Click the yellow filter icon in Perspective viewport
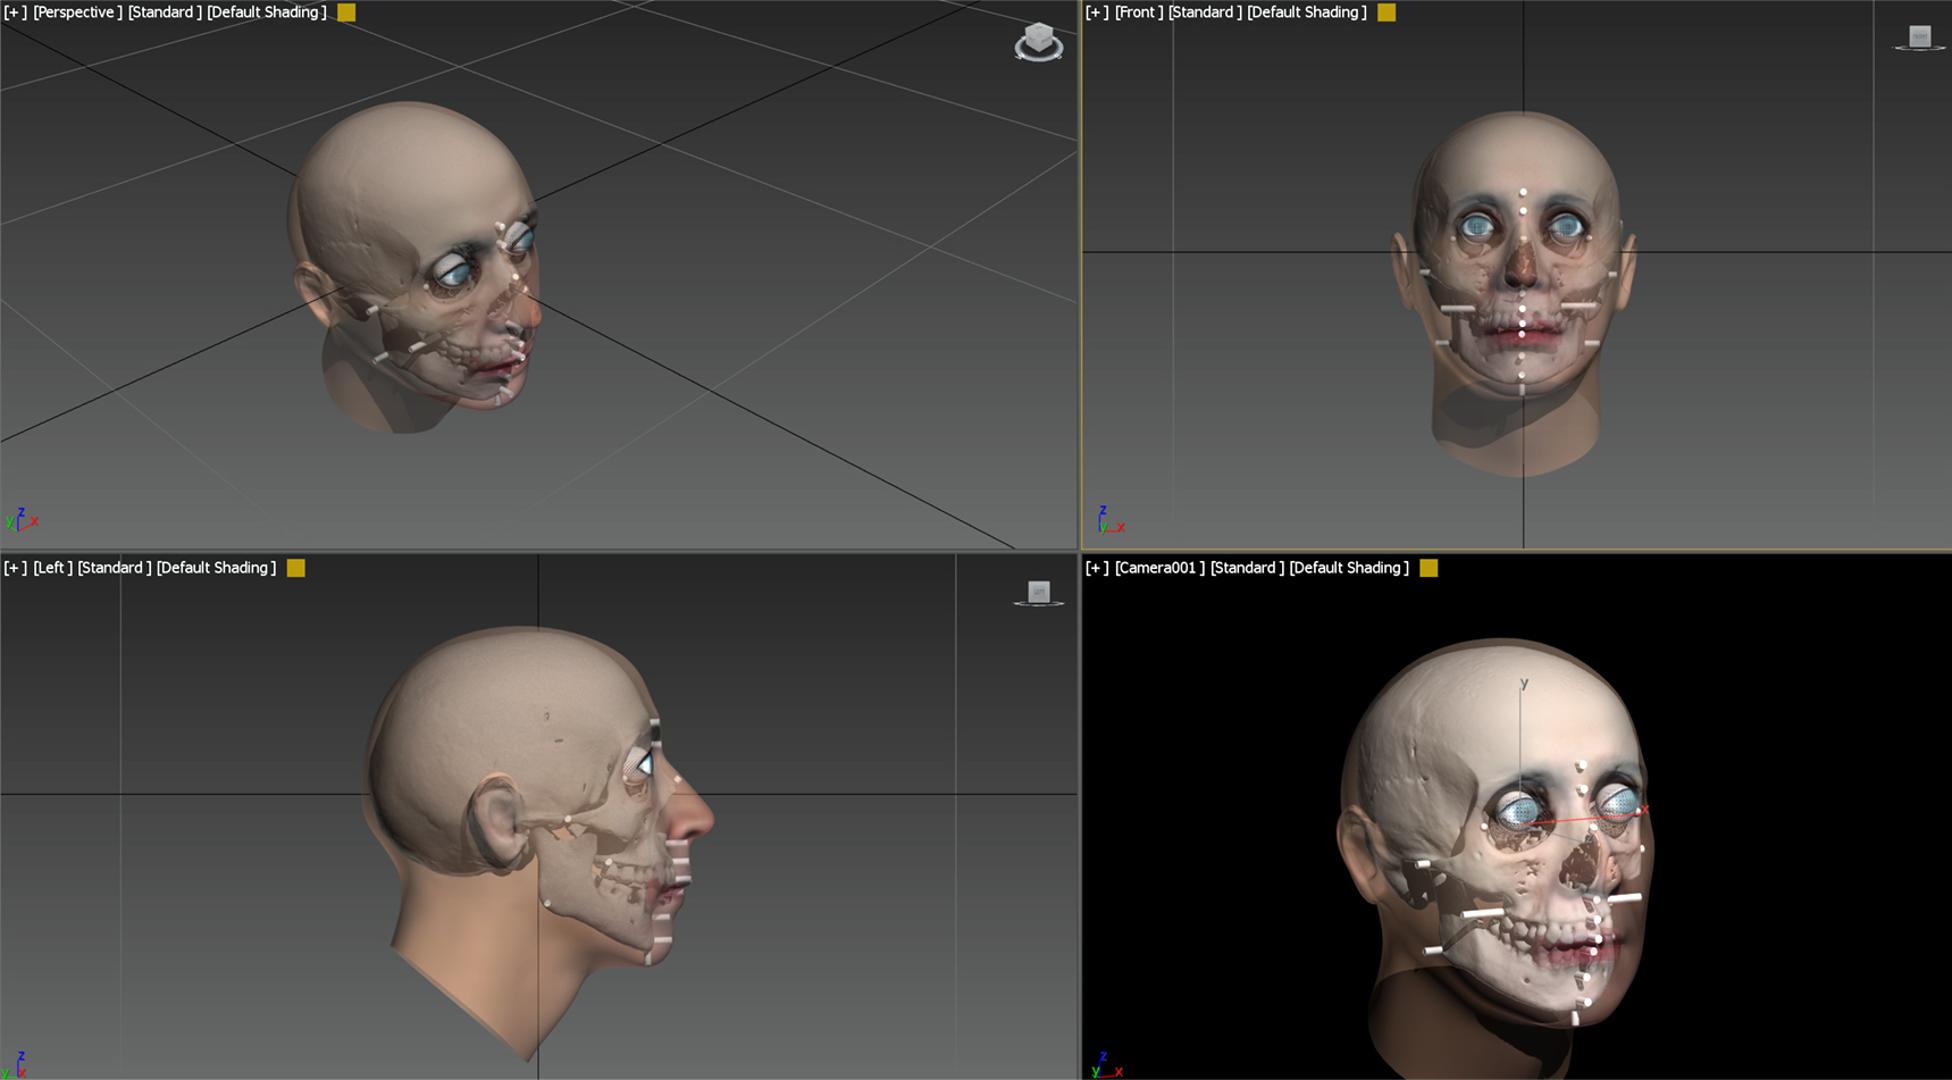The width and height of the screenshot is (1952, 1080). pos(346,13)
